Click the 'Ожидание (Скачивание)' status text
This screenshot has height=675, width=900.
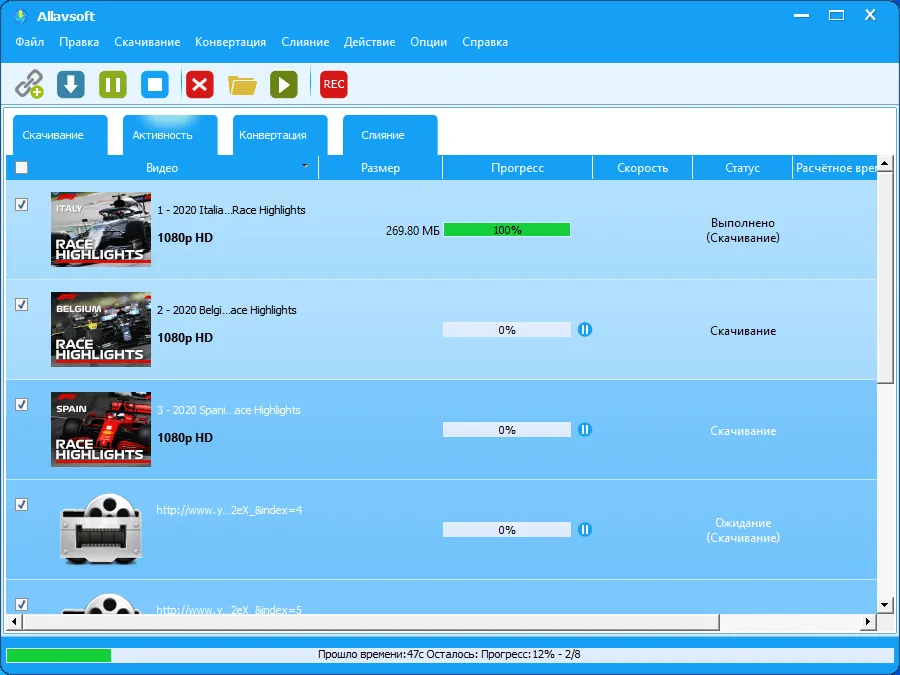coord(743,530)
